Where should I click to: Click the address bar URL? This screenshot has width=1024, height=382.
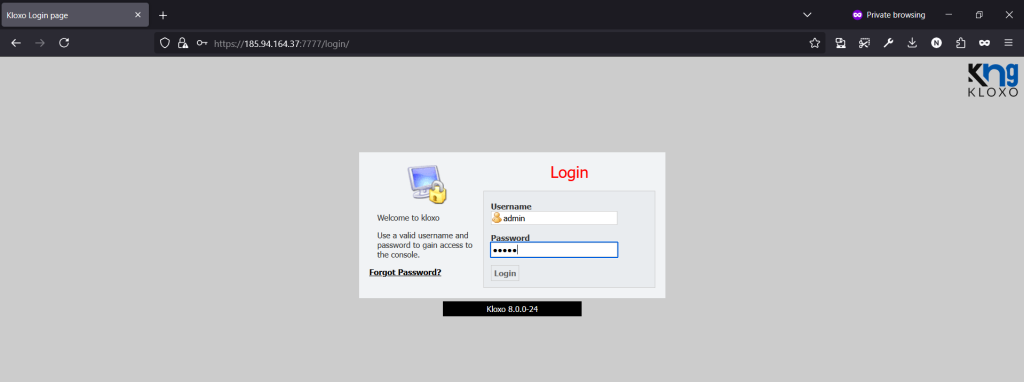click(x=281, y=43)
